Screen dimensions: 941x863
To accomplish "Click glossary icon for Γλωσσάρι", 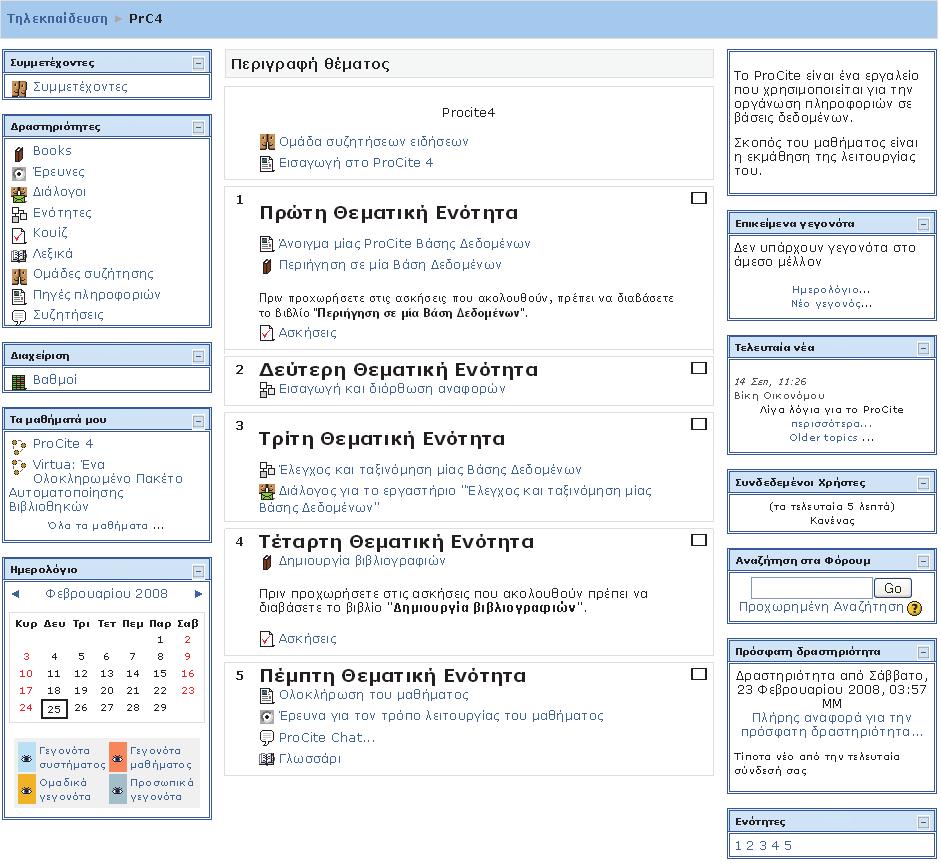I will [267, 759].
